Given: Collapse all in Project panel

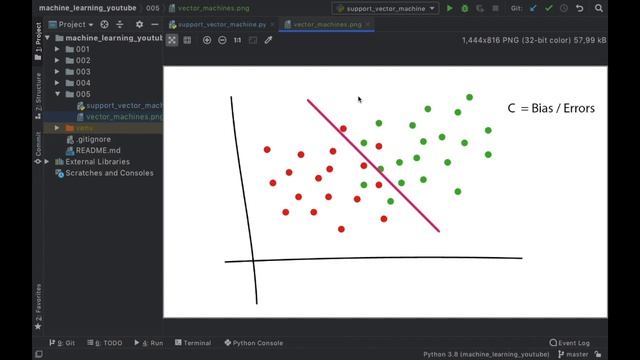Looking at the screenshot, I should [120, 24].
